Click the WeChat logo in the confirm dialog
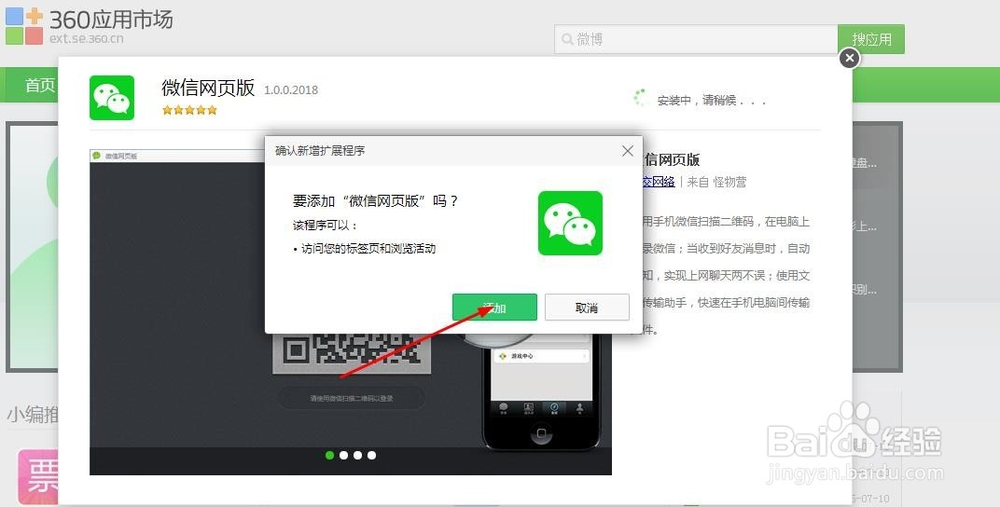 [x=570, y=223]
